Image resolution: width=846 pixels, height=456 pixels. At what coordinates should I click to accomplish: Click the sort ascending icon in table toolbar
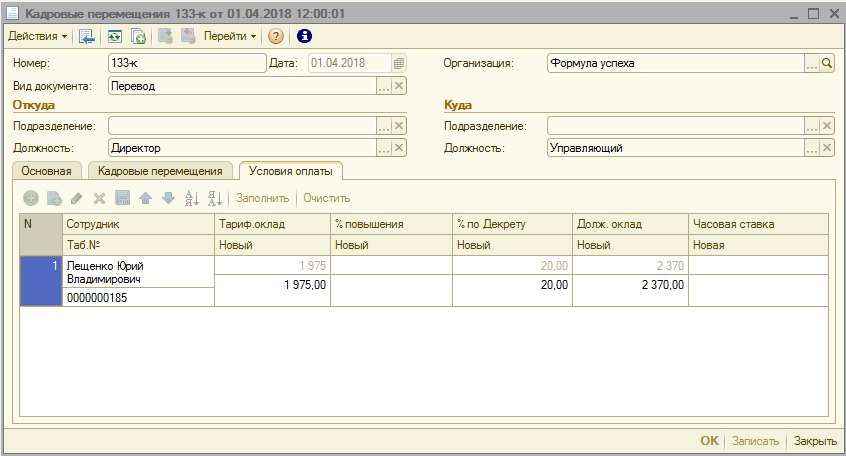pyautogui.click(x=193, y=198)
